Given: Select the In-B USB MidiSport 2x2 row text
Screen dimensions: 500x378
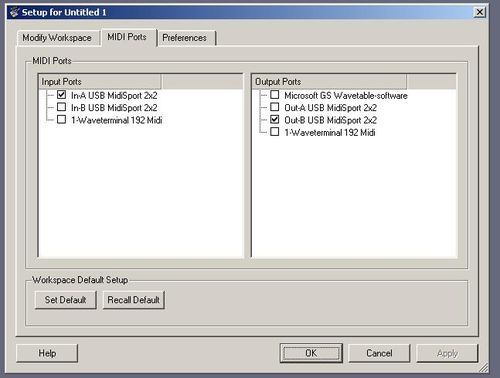Looking at the screenshot, I should pos(114,108).
